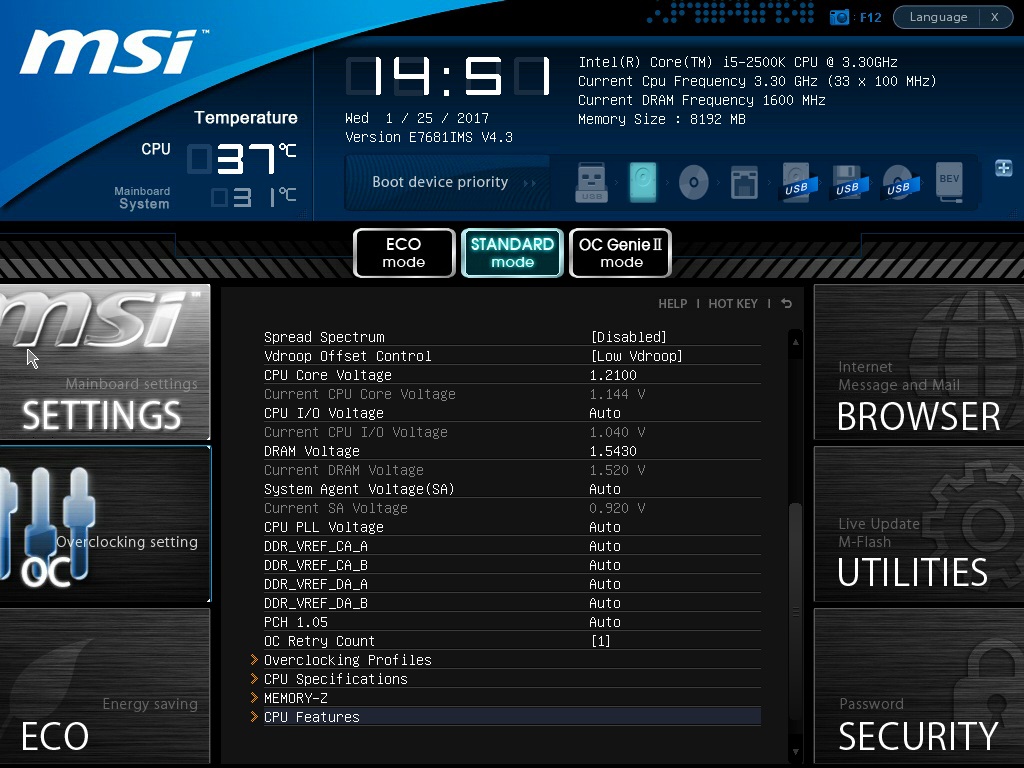This screenshot has width=1024, height=768.
Task: Take a screenshot with the F12 camera icon
Action: pyautogui.click(x=839, y=17)
